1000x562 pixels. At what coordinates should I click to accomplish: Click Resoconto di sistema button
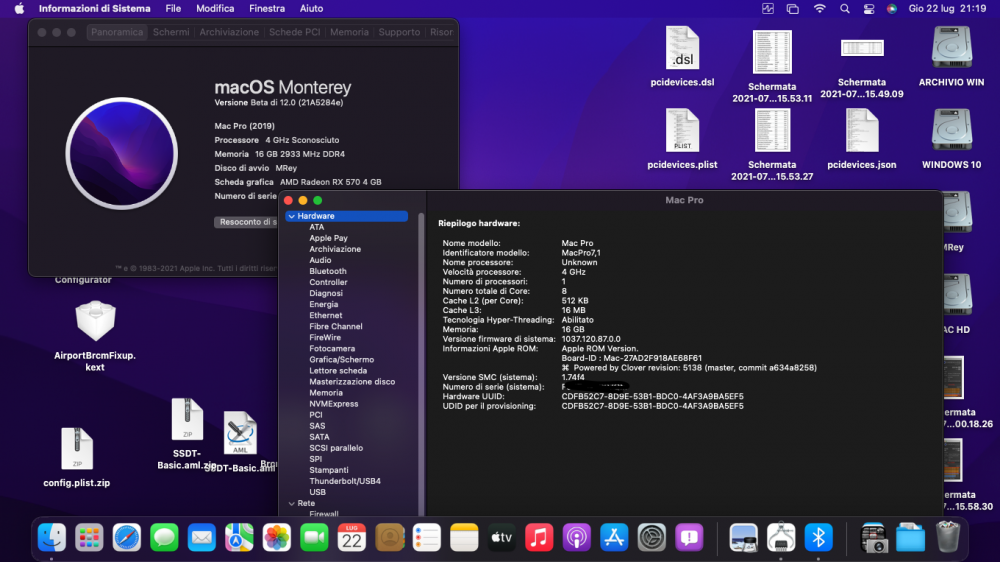pos(248,222)
